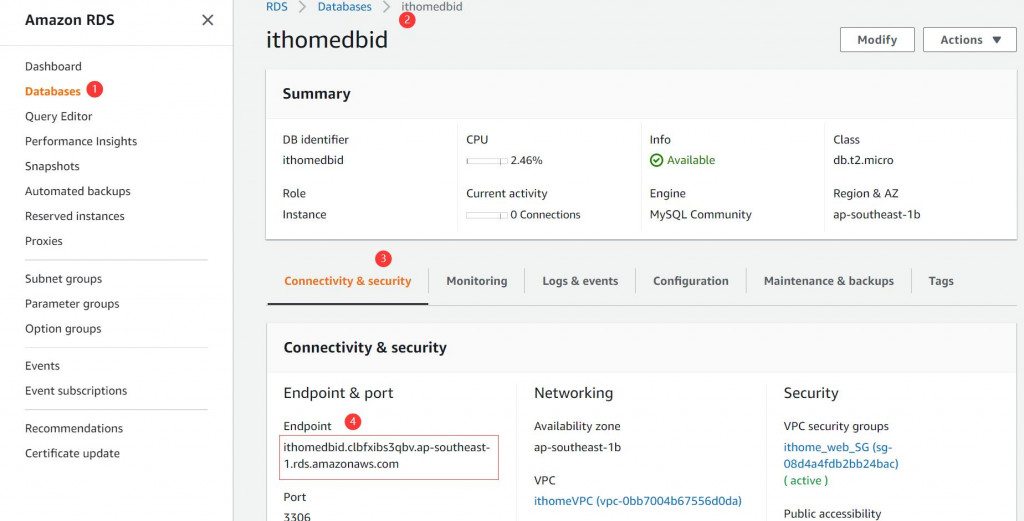
Task: Click the RDS breadcrumb link
Action: (x=277, y=7)
